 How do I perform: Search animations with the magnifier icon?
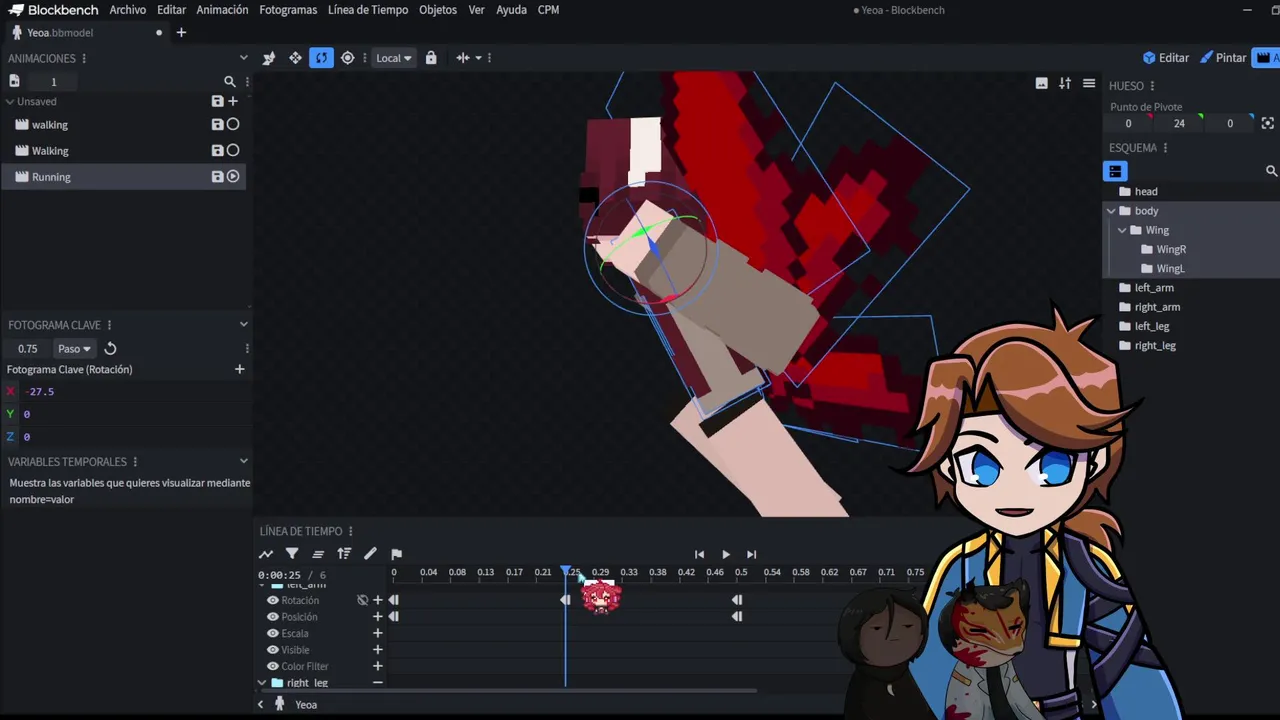(x=230, y=82)
